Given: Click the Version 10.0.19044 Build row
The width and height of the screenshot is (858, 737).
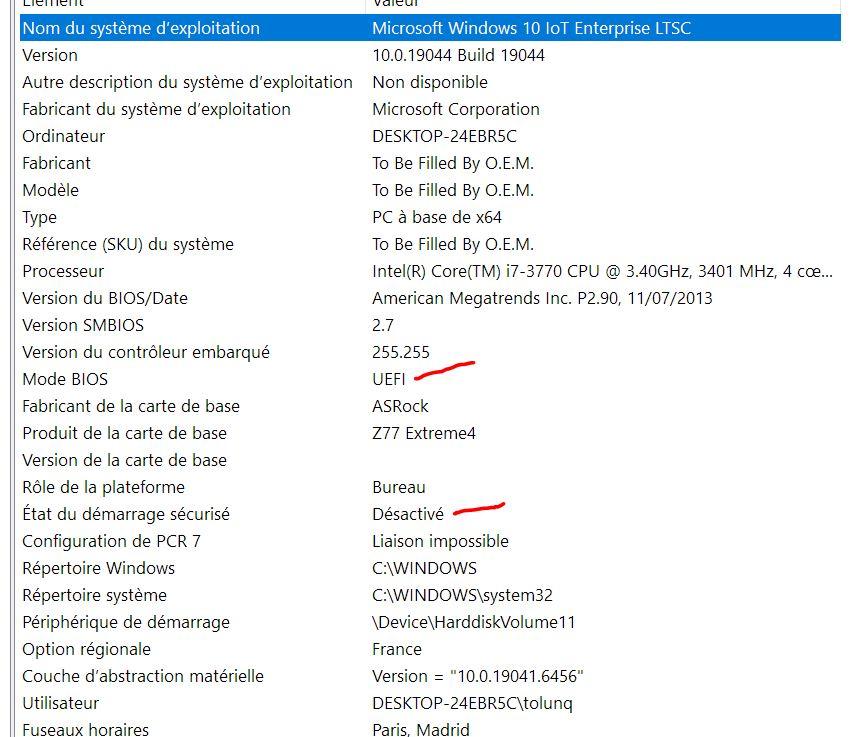Looking at the screenshot, I should pyautogui.click(x=50, y=55).
